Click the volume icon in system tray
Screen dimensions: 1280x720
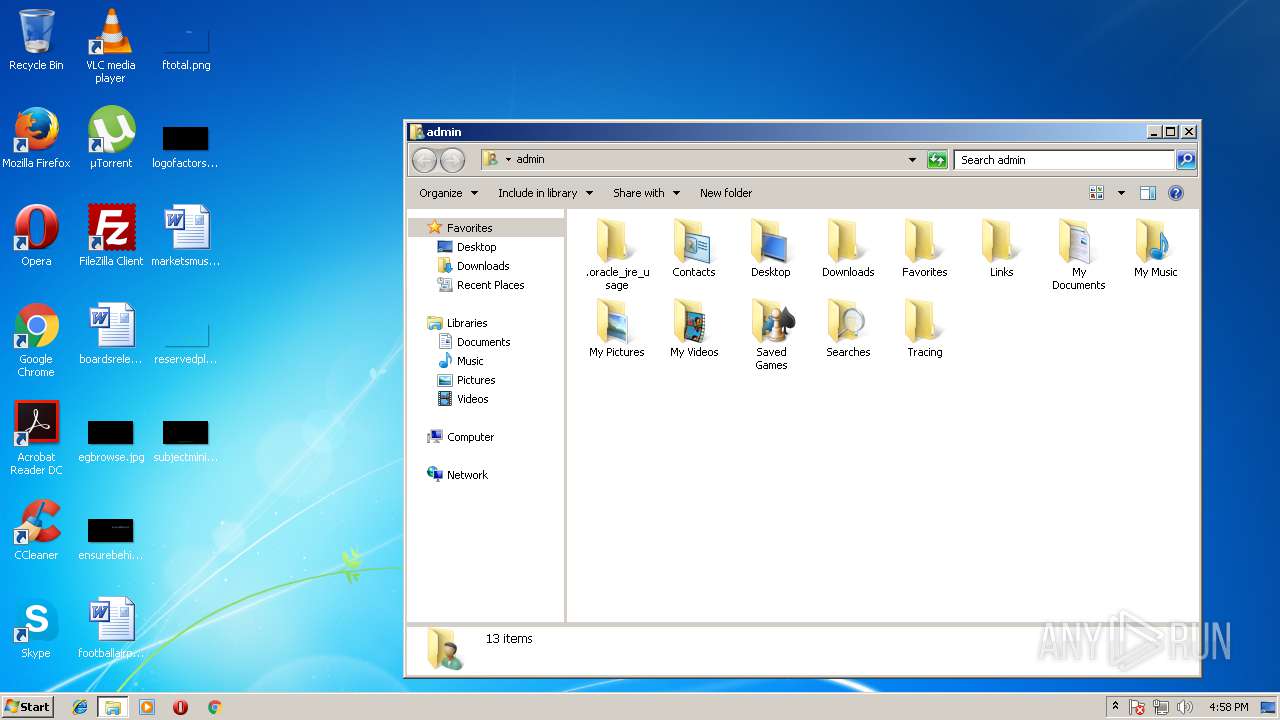click(x=1186, y=707)
